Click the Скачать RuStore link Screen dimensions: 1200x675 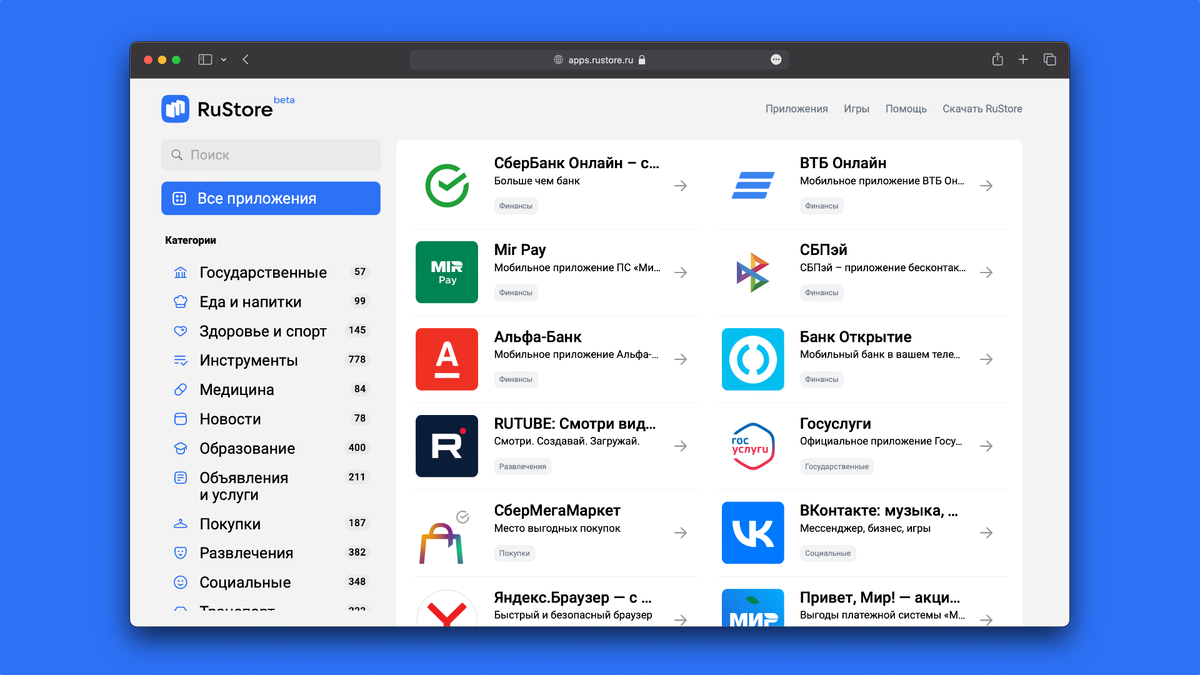[x=982, y=109]
